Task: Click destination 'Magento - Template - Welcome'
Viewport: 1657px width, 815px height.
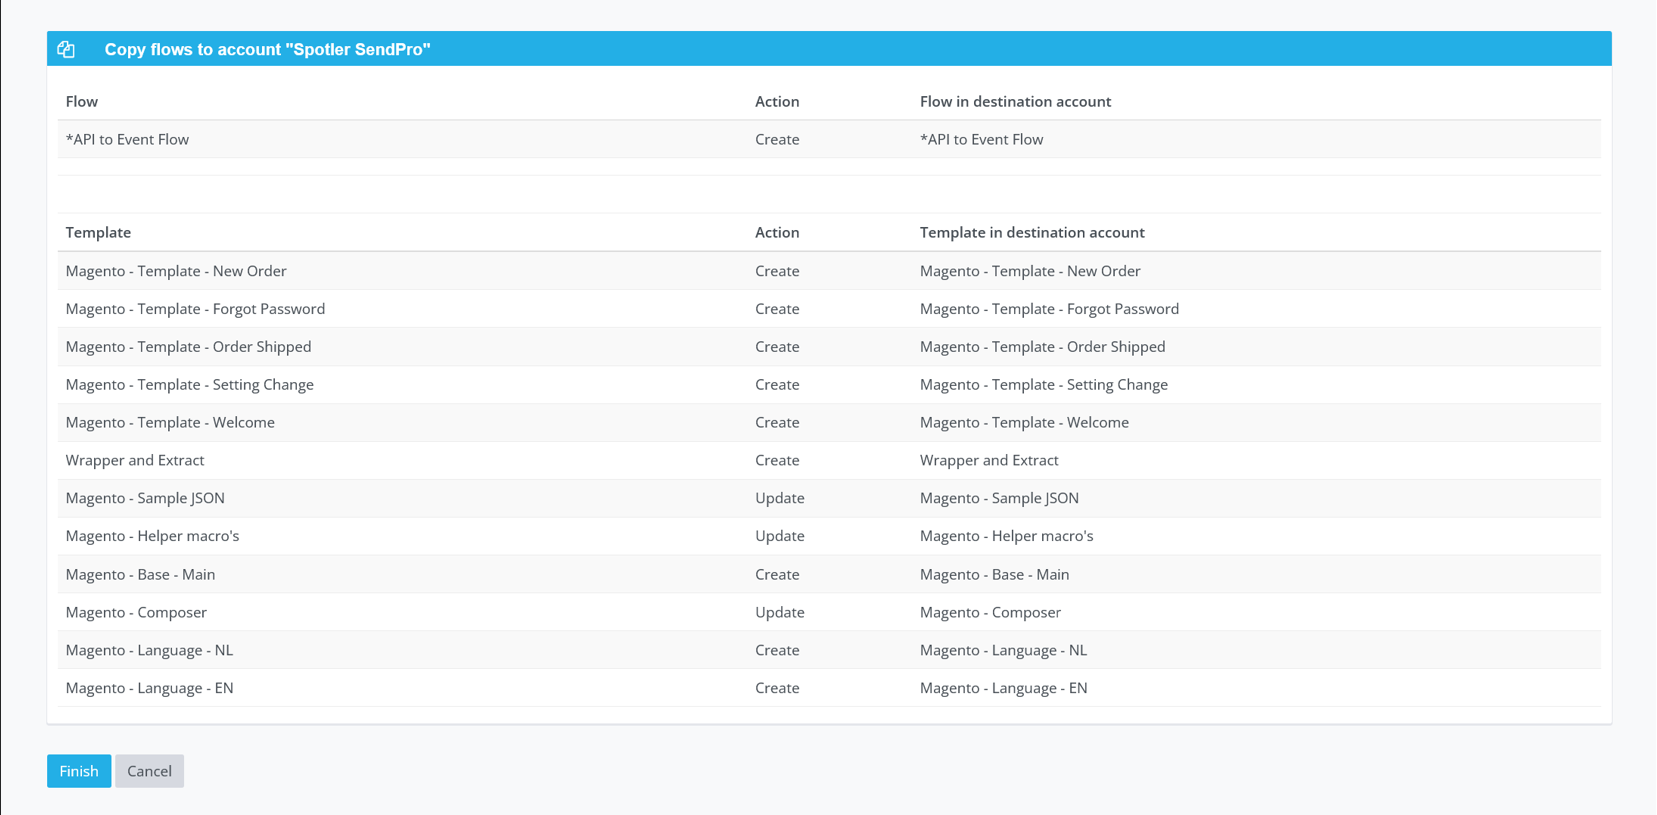Action: (1024, 423)
